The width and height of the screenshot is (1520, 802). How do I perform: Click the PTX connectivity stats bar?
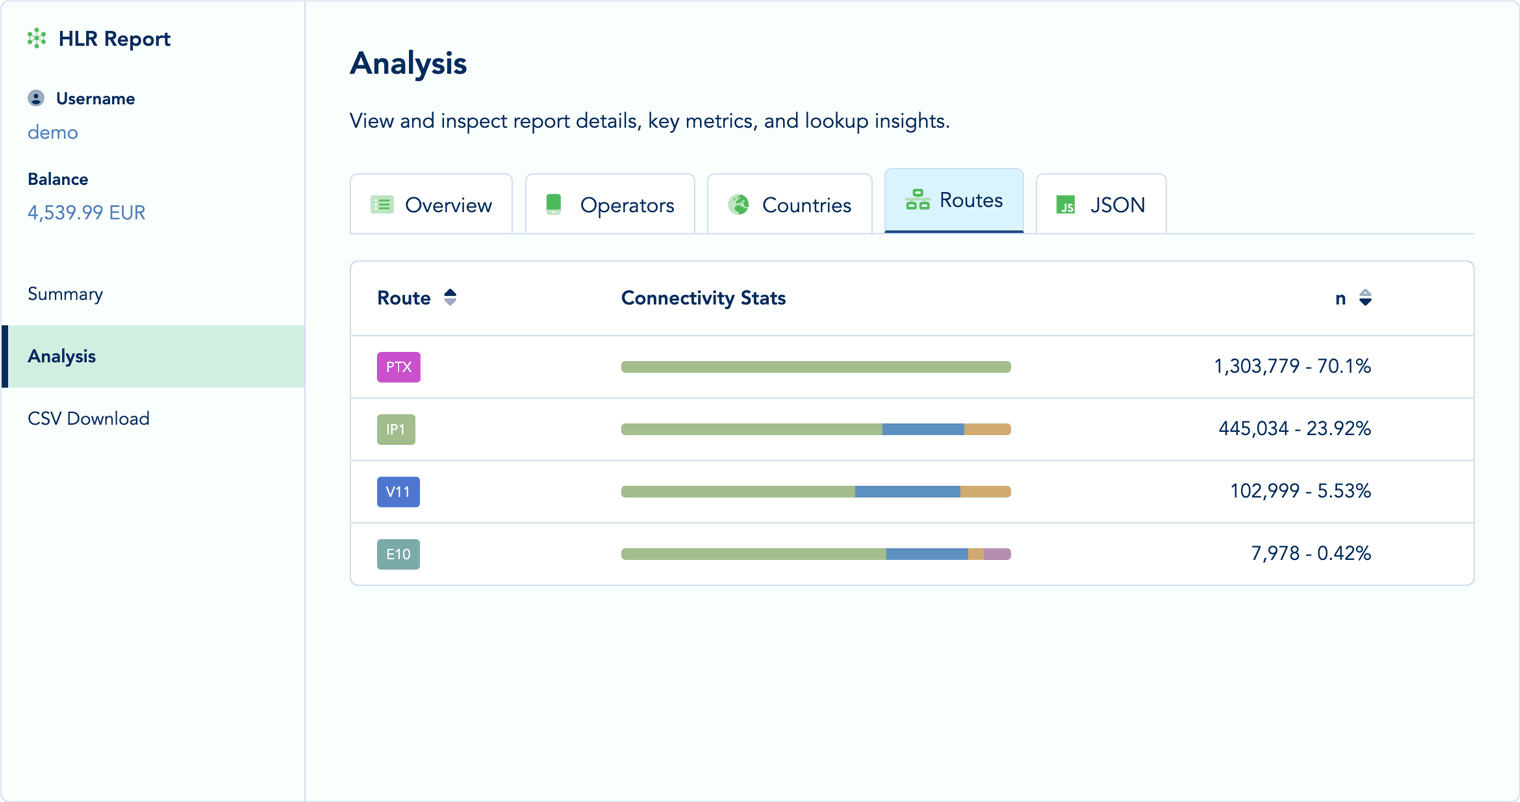[815, 367]
